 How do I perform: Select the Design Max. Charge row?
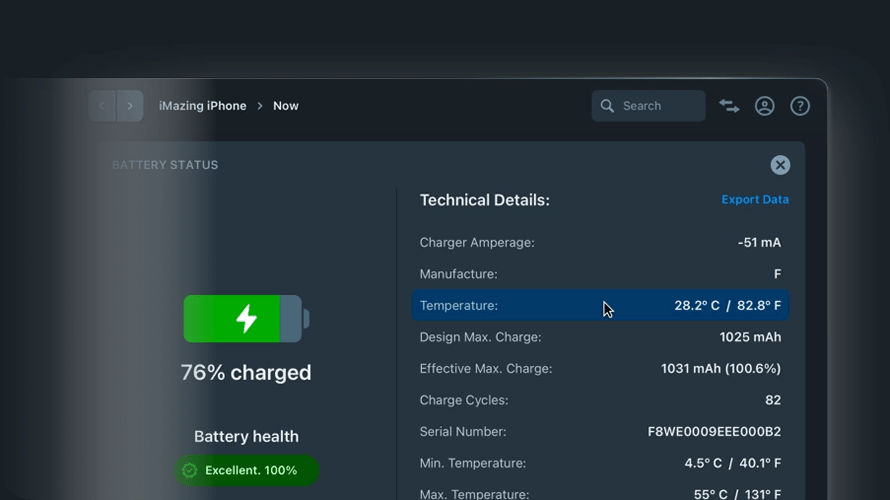click(x=600, y=337)
